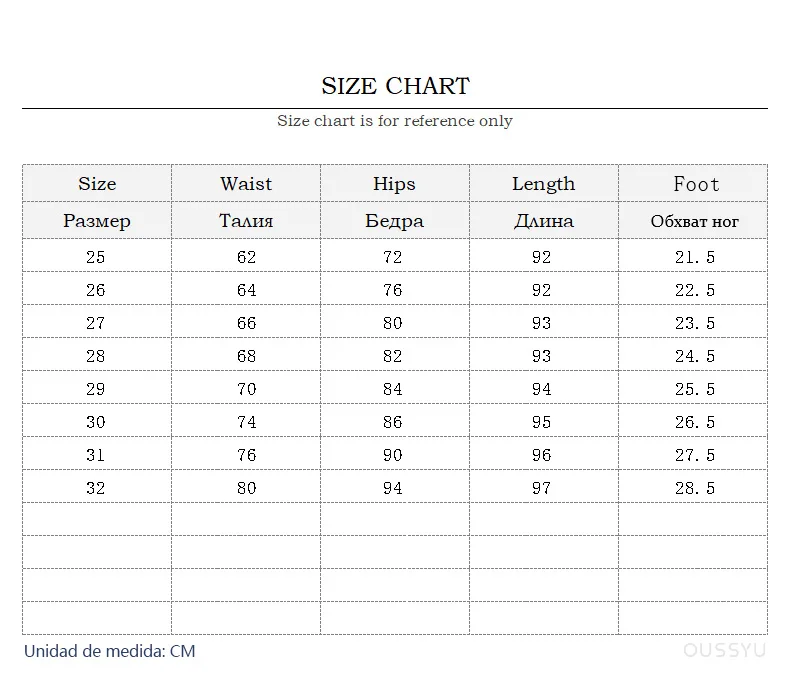Click the Талия header cell
Screen dimensions: 790x674
click(x=246, y=221)
